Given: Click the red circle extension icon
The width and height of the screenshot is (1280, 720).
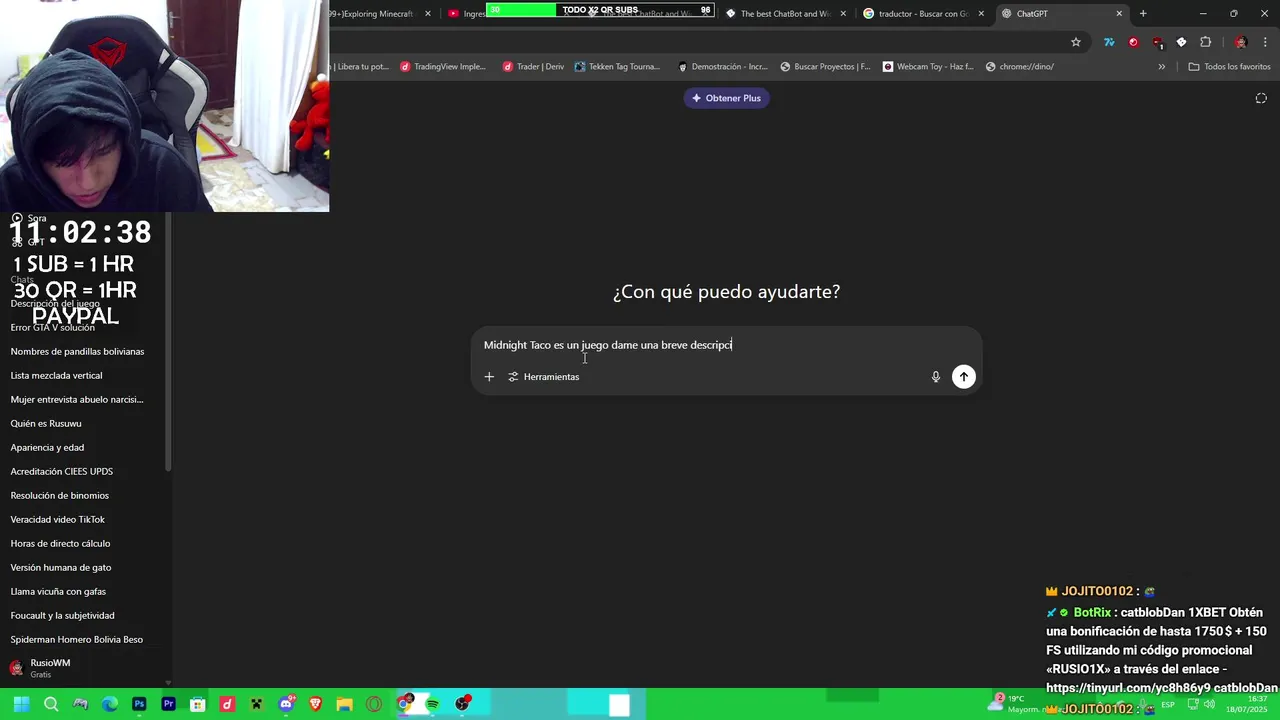Looking at the screenshot, I should (1133, 42).
